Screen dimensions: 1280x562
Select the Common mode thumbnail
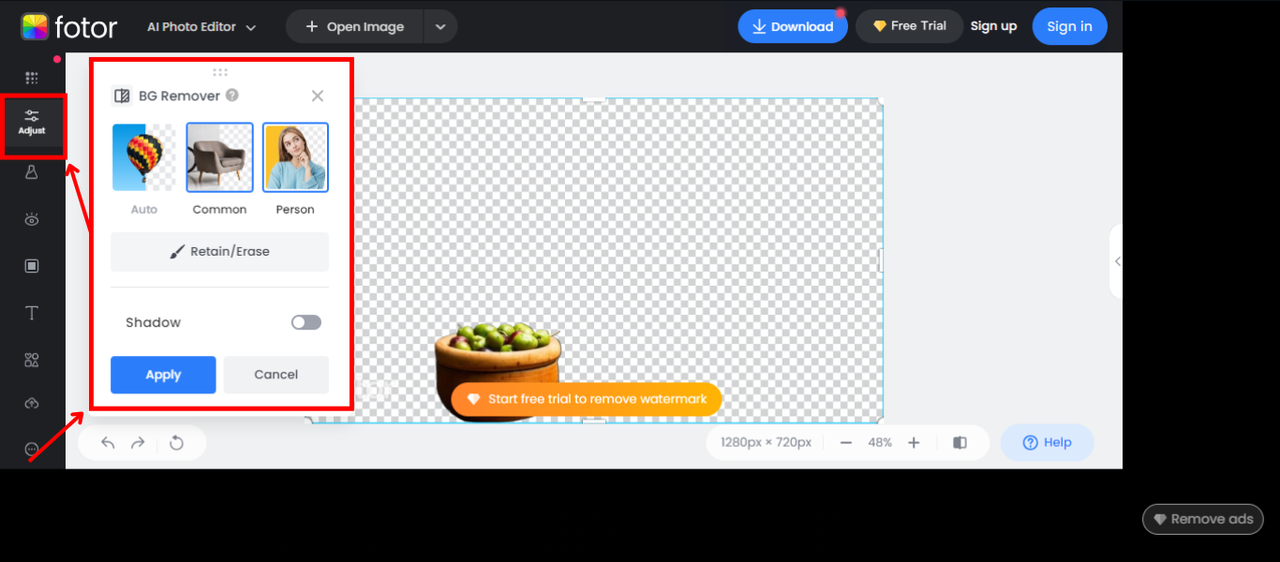click(x=219, y=157)
